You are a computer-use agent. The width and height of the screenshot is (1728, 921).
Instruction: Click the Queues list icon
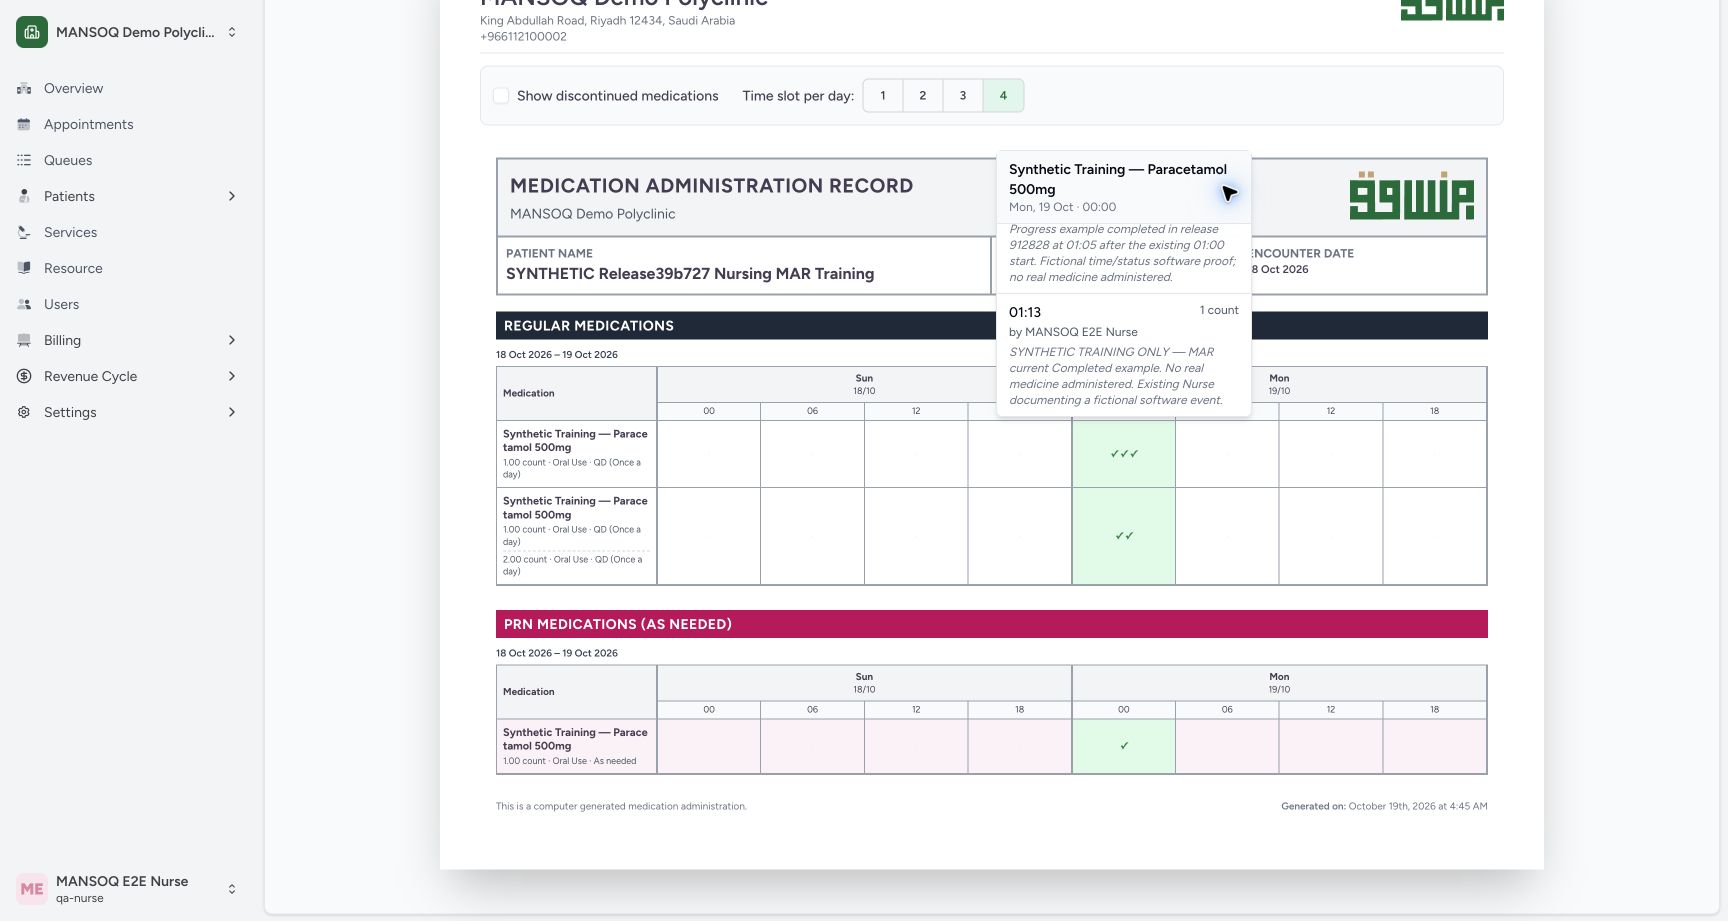click(24, 160)
